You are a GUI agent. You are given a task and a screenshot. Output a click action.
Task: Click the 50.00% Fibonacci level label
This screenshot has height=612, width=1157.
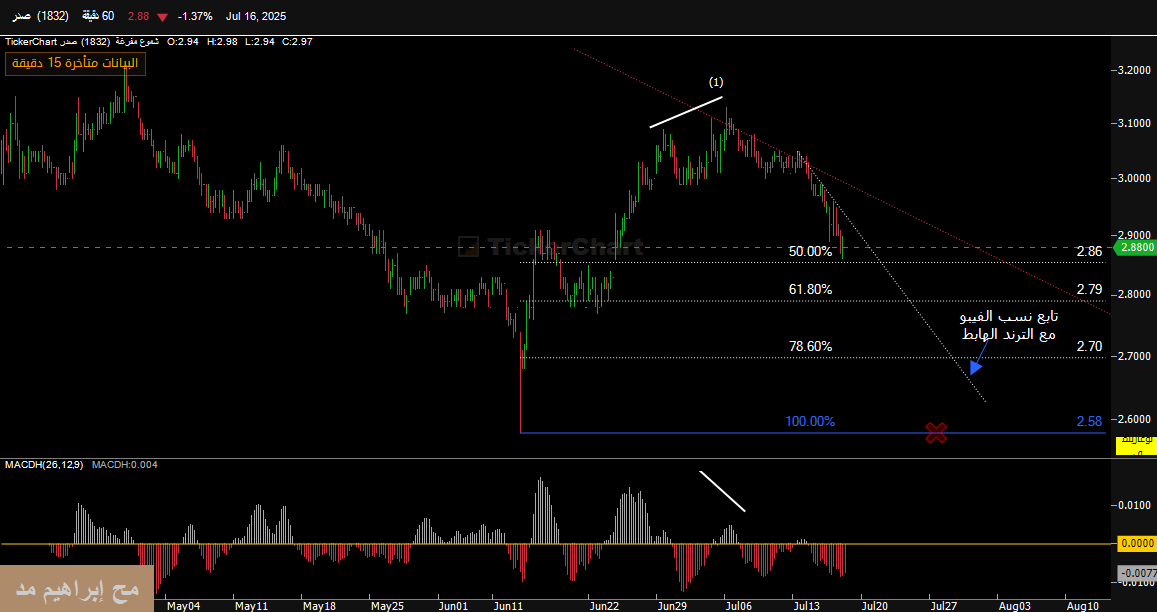click(x=810, y=252)
